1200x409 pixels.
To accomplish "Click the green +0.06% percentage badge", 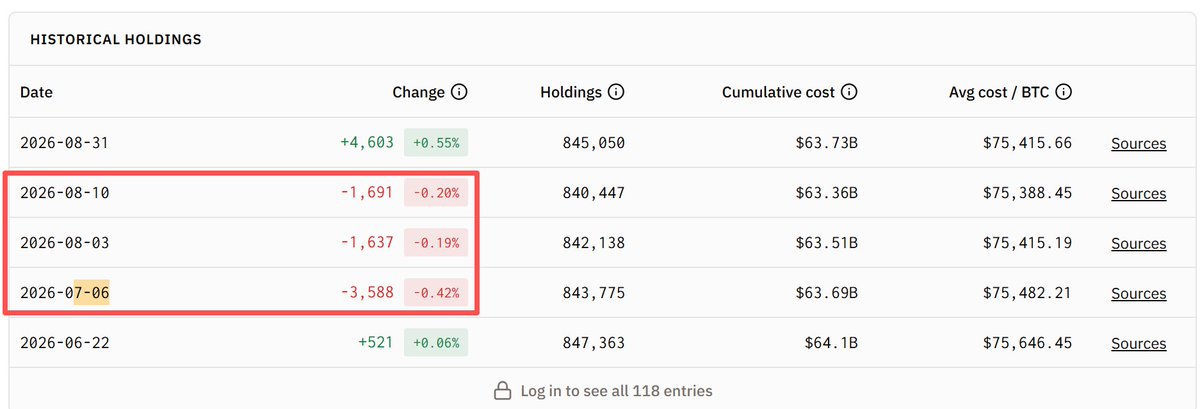I will (436, 343).
